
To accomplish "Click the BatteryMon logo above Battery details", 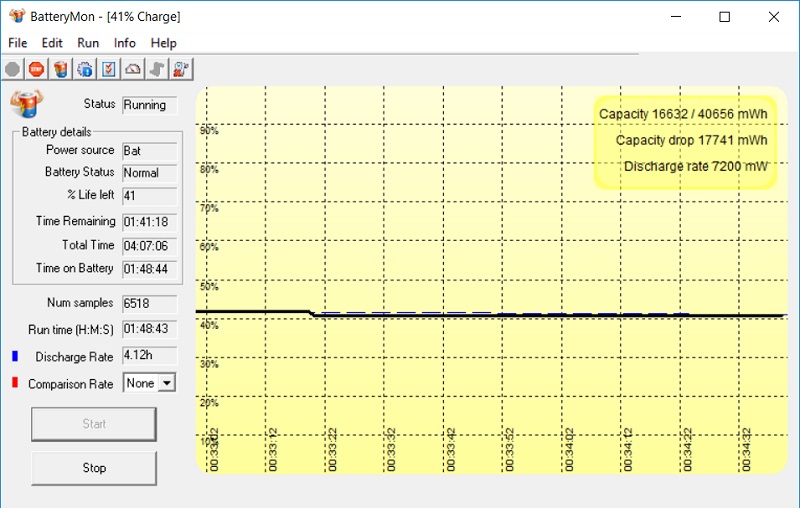I will (x=27, y=104).
